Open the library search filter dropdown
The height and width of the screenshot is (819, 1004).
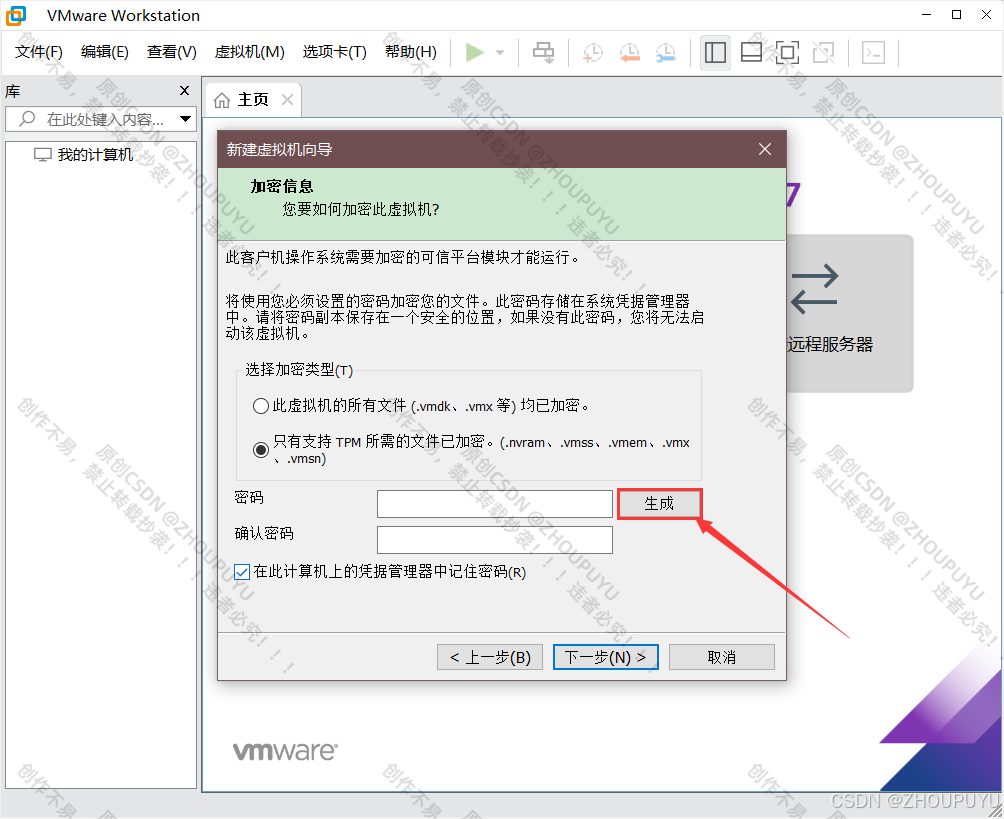point(186,119)
